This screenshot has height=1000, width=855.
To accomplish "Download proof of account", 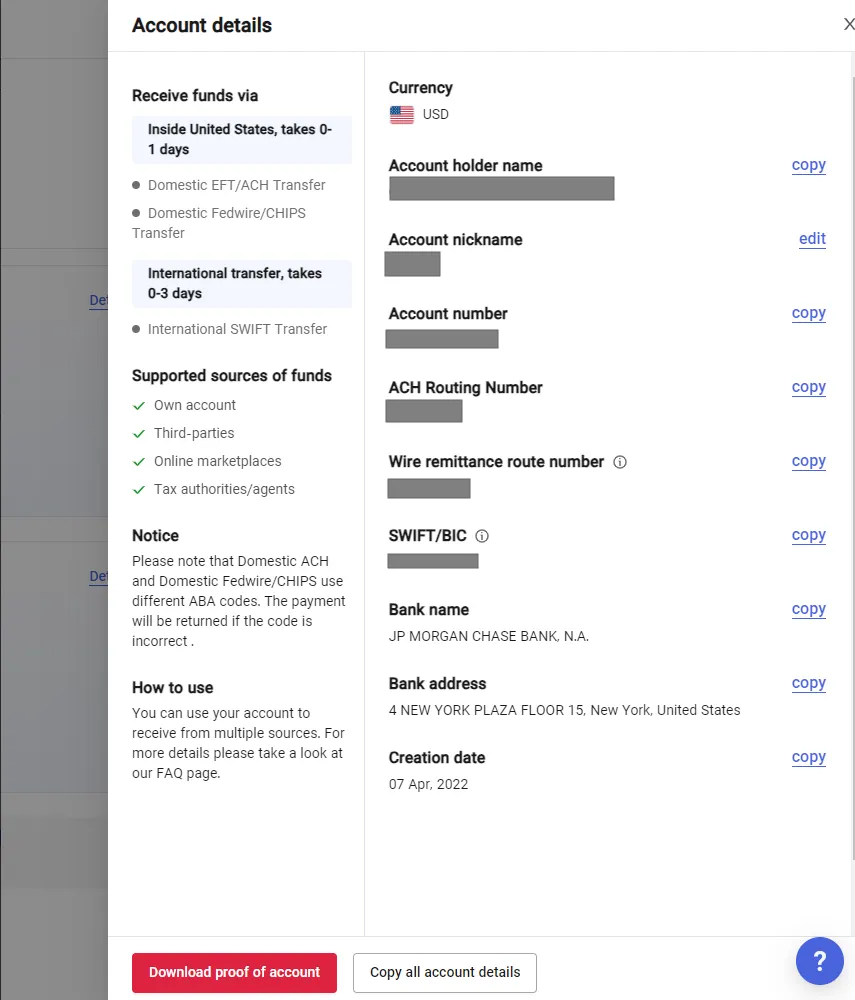I will 234,972.
